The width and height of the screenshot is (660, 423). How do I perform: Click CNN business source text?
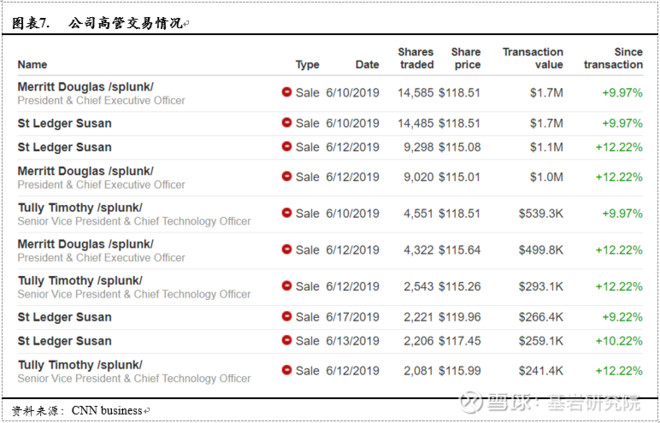tap(108, 410)
